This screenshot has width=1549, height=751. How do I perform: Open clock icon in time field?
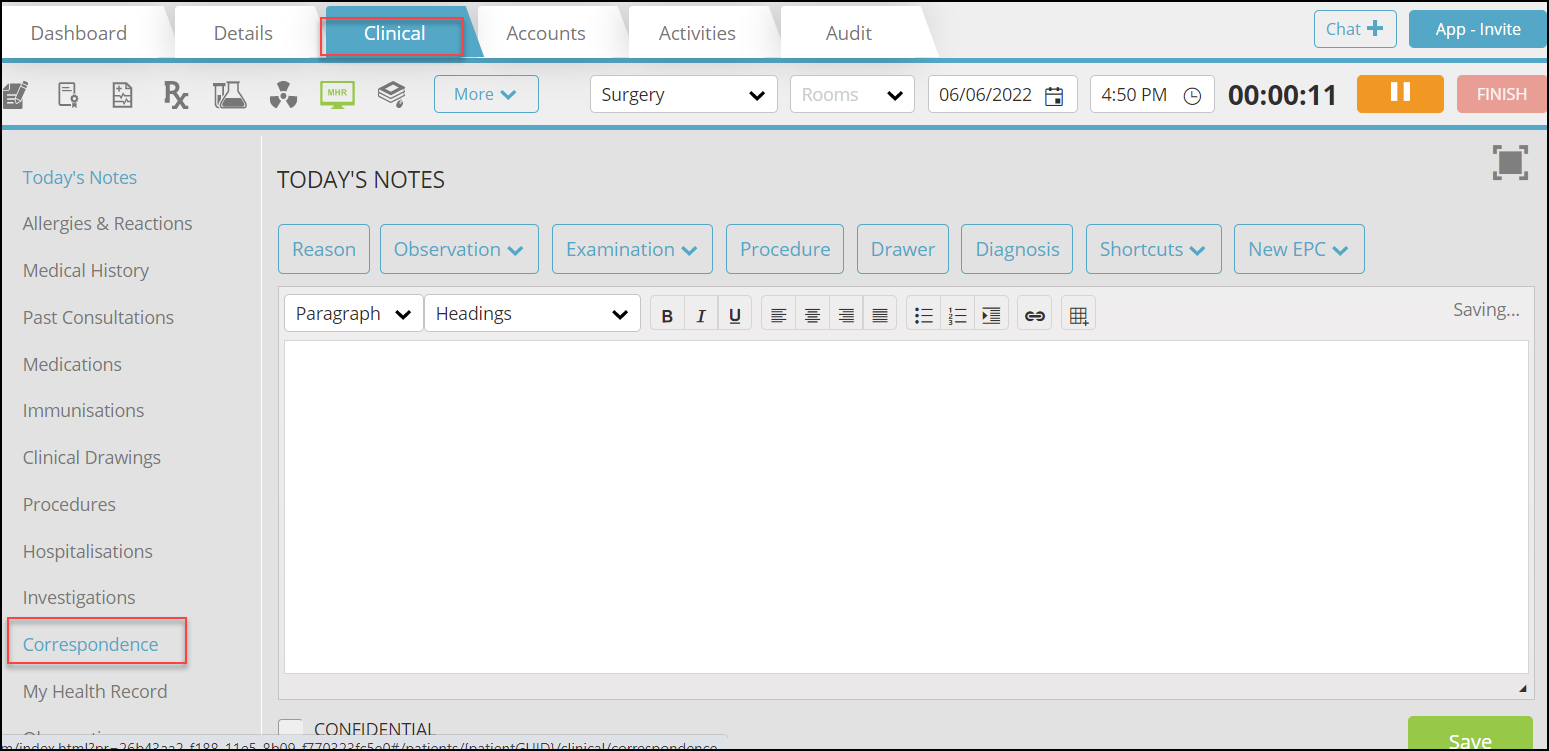(1192, 96)
